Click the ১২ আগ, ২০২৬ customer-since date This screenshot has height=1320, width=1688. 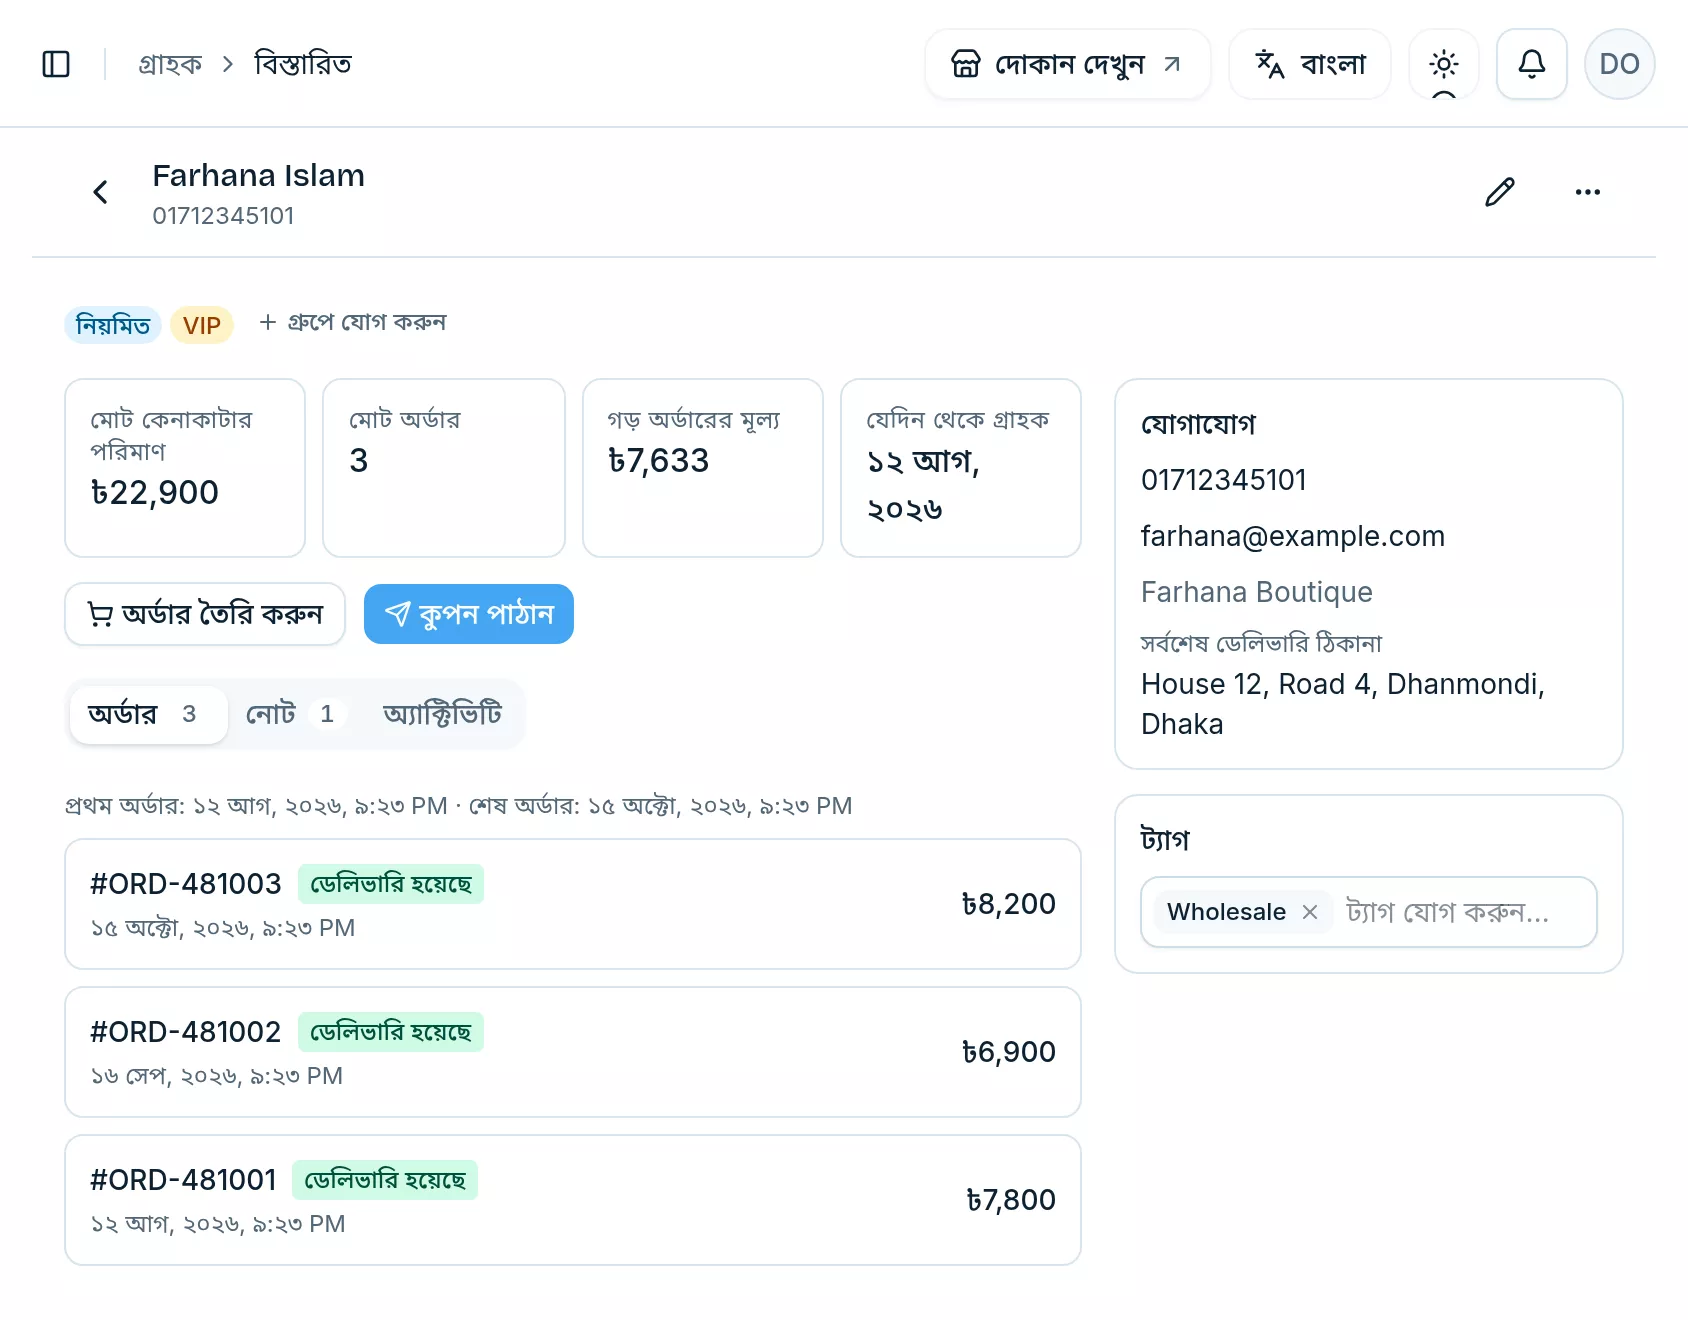[923, 485]
